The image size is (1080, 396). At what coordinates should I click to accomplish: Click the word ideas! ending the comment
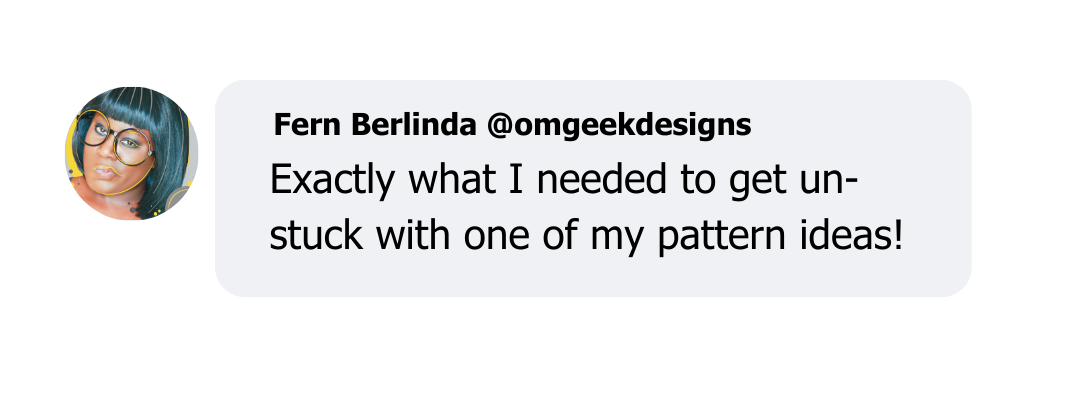851,235
